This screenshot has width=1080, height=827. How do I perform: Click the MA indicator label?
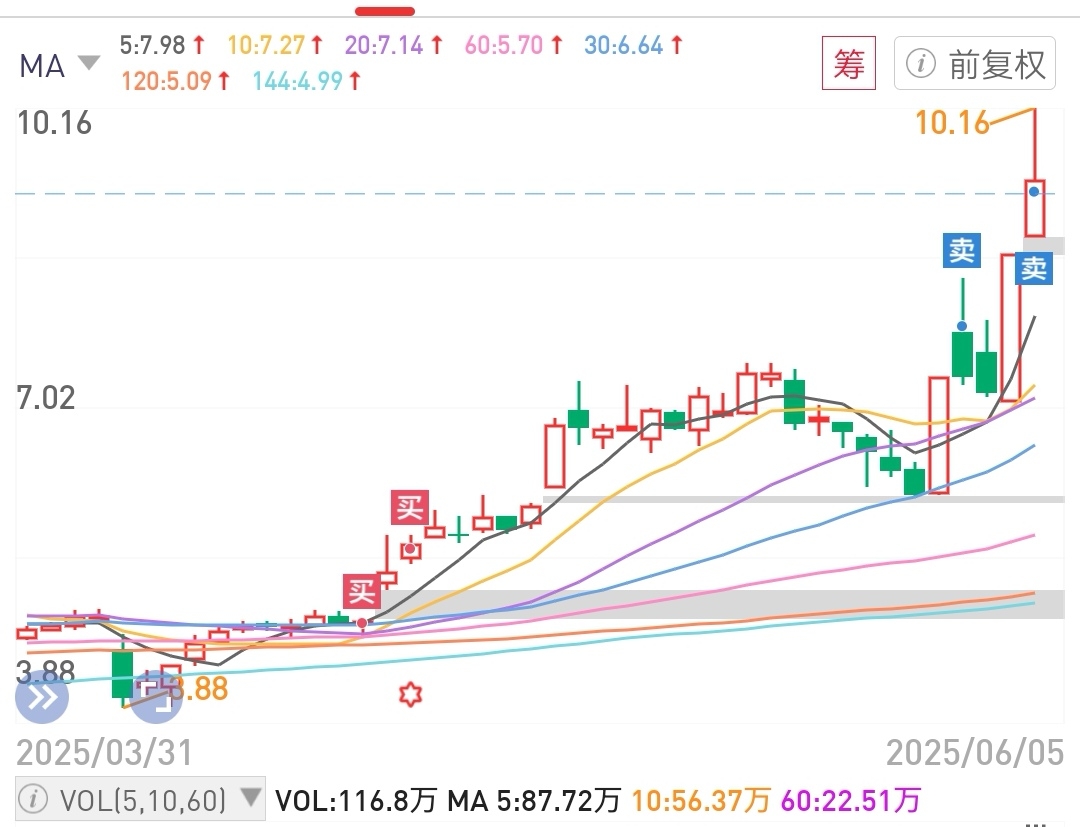[42, 67]
